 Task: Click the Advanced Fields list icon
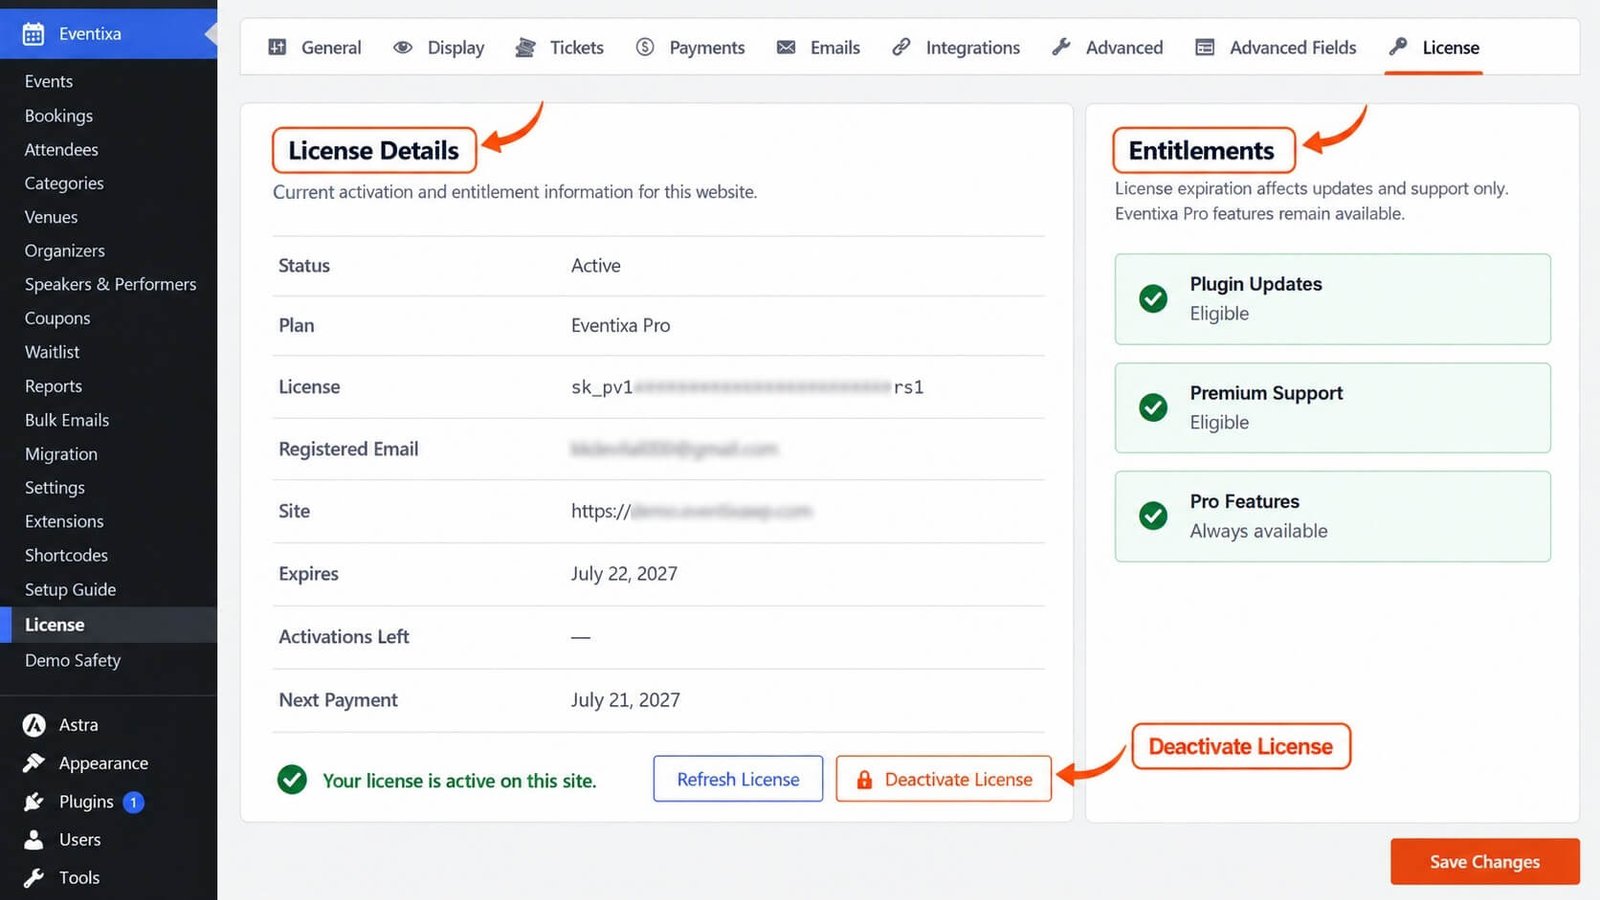(1205, 47)
